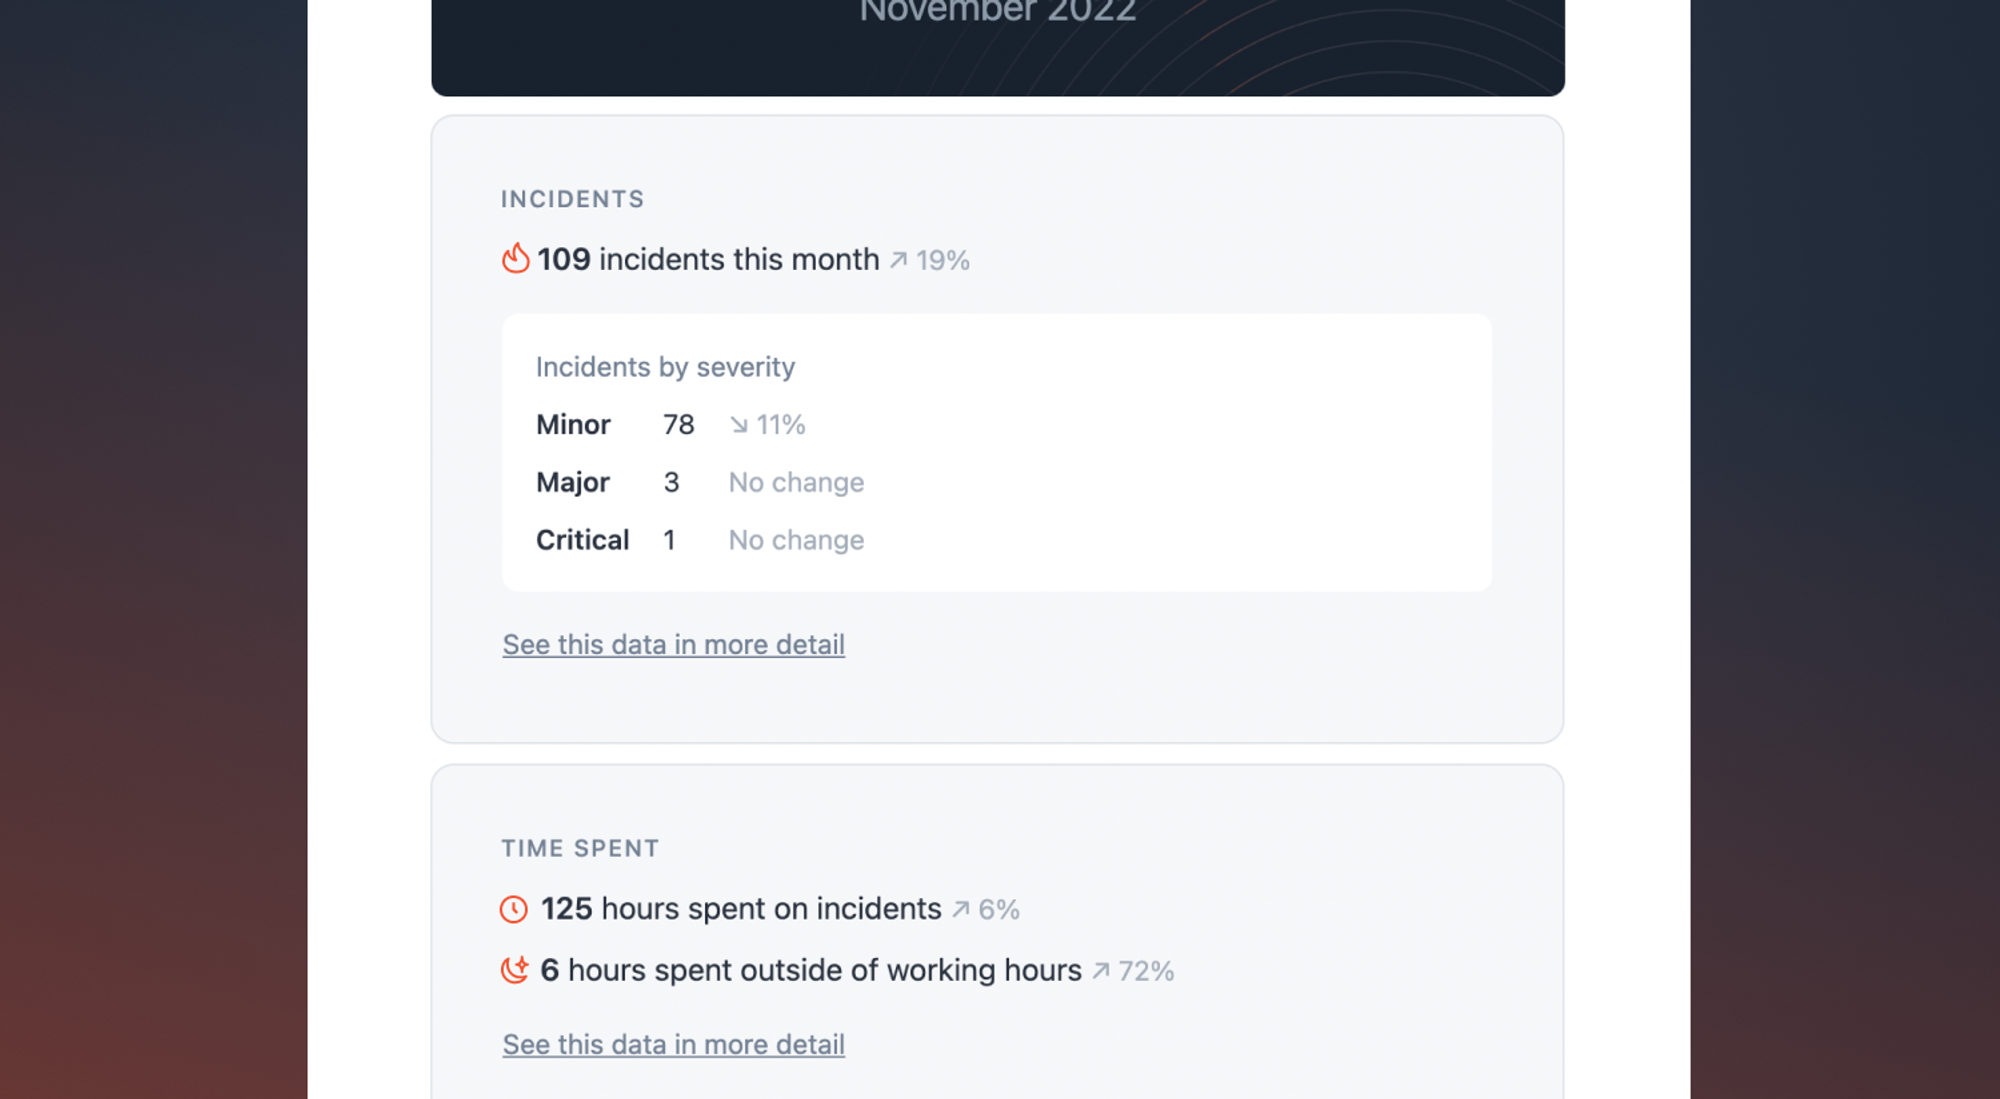2000x1099 pixels.
Task: Click the clock icon beside 125 hours
Action: coord(514,909)
